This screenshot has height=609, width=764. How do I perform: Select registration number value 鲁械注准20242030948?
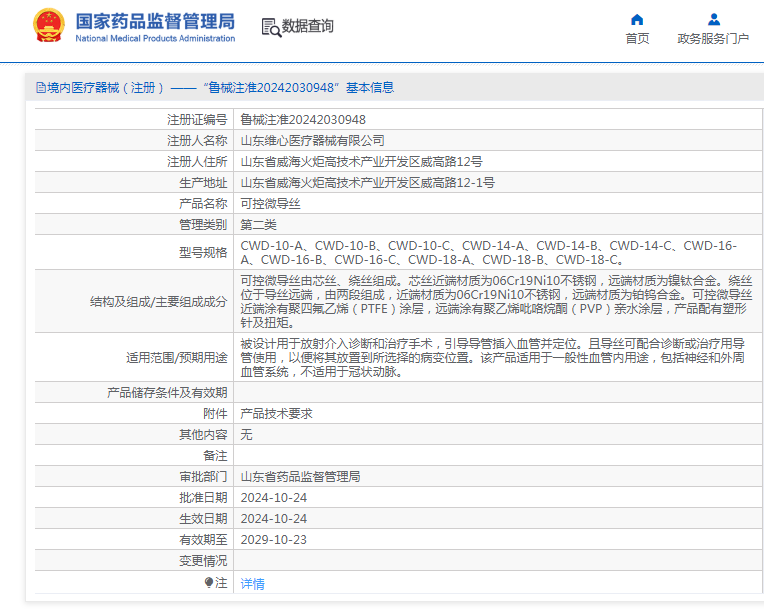point(303,119)
